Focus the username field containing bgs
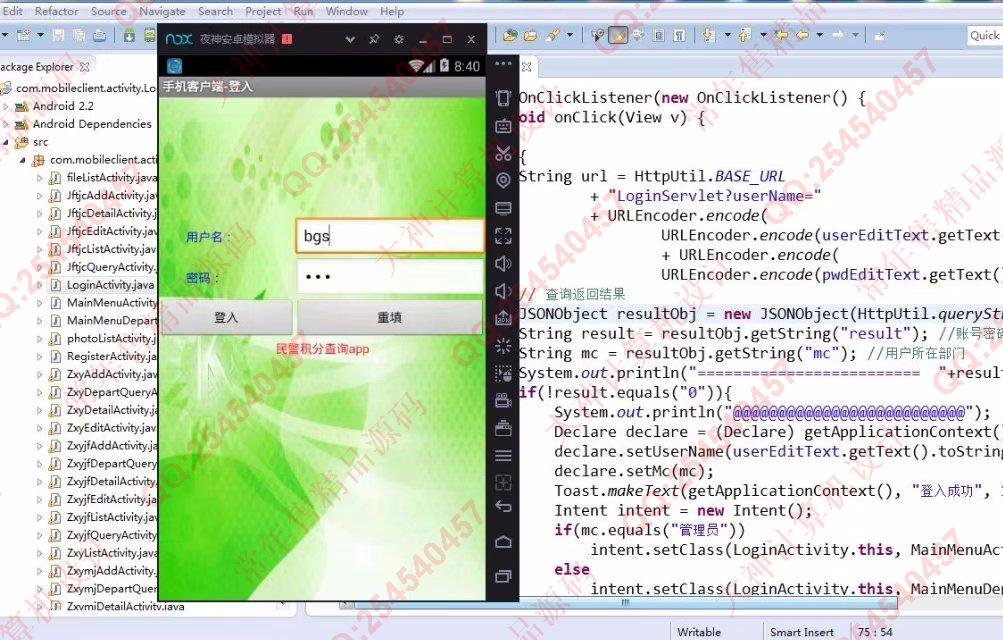Image resolution: width=1003 pixels, height=640 pixels. tap(390, 236)
